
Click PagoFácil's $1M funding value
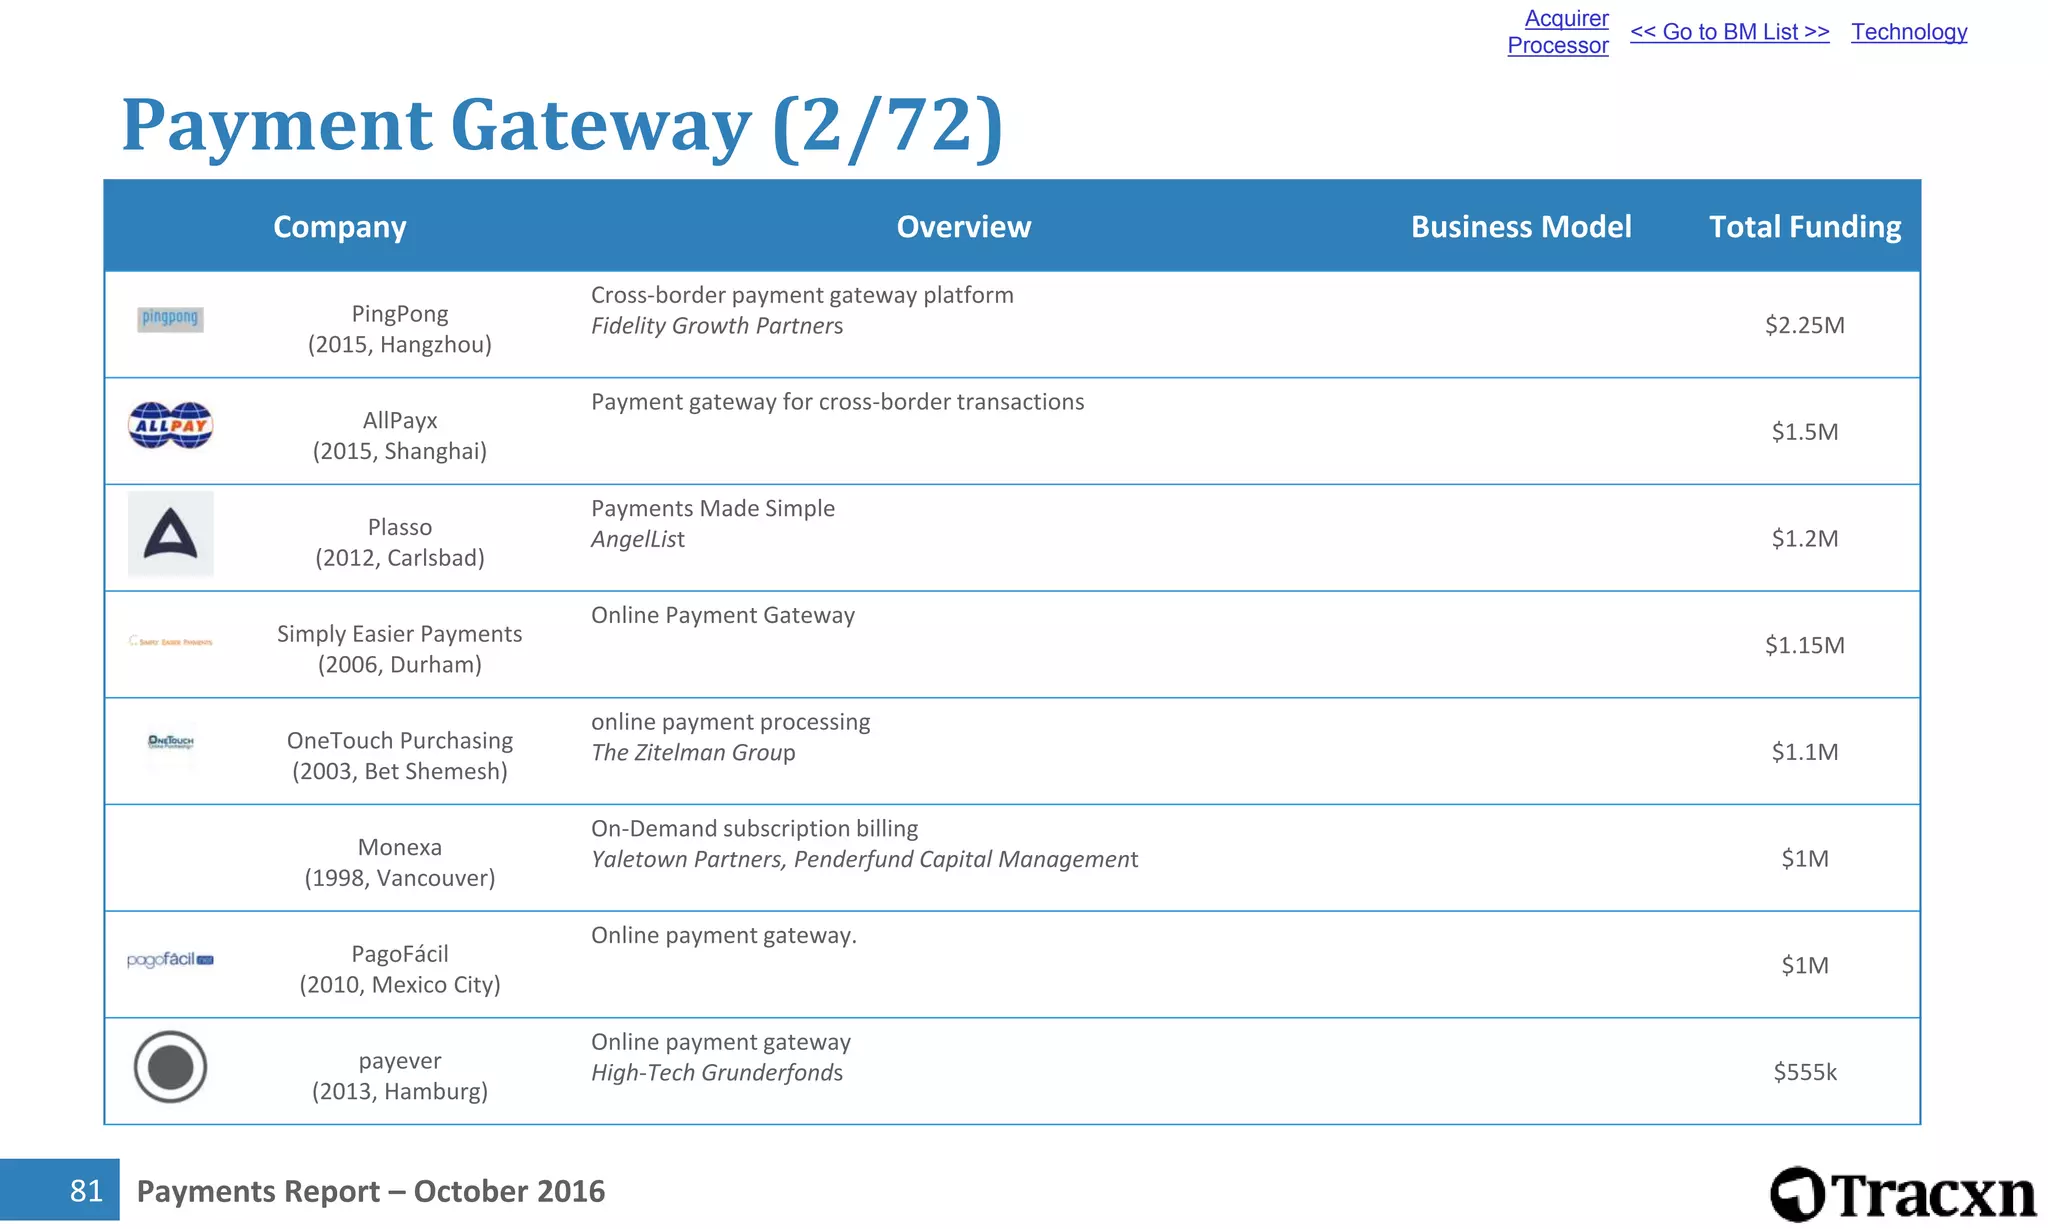[x=1805, y=965]
